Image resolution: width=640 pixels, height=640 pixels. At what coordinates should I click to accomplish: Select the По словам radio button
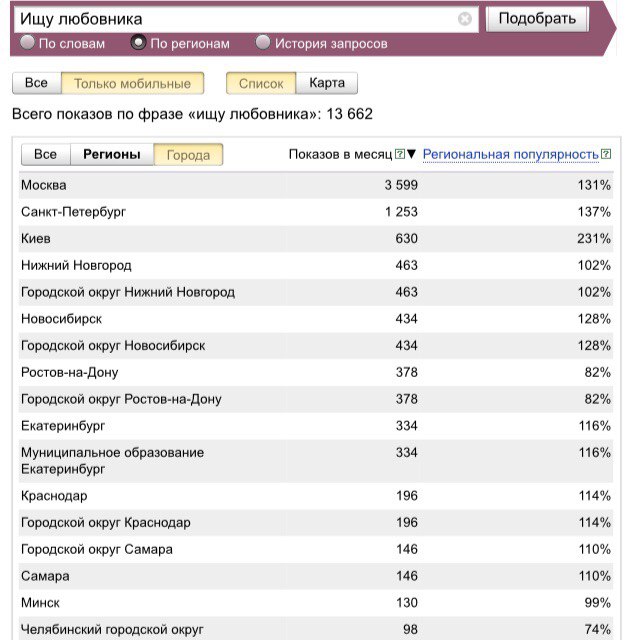[x=28, y=43]
